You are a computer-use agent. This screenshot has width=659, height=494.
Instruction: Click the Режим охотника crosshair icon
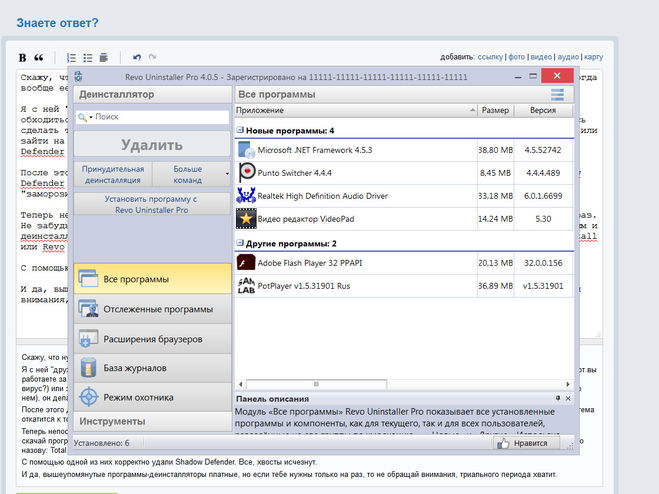[x=89, y=397]
